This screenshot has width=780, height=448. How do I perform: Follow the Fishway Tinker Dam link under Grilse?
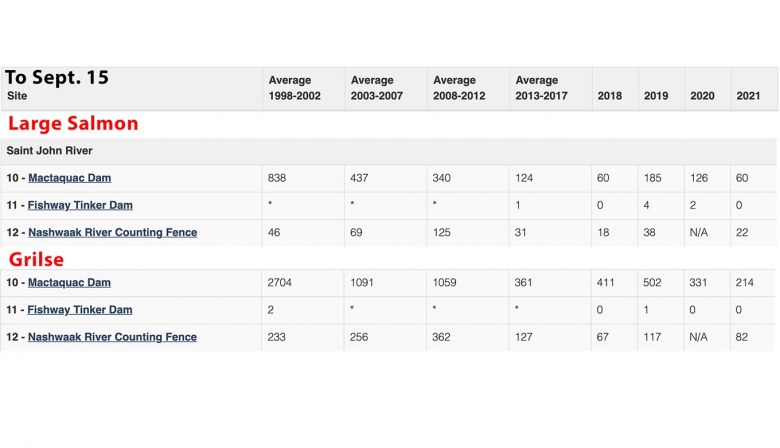click(80, 310)
